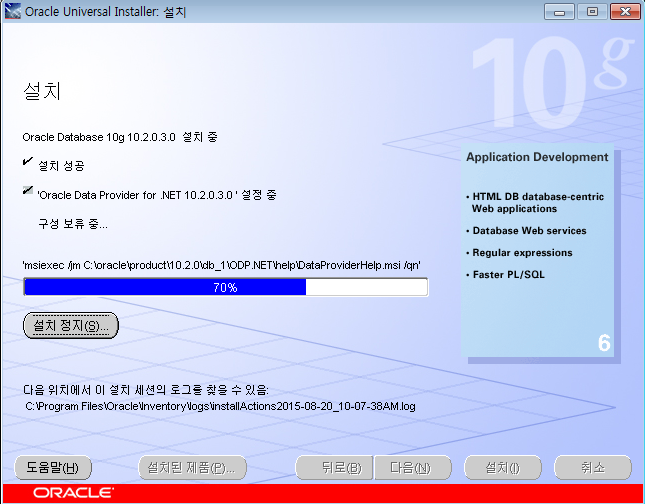Click the '설치 성공' status text
This screenshot has height=504, width=645.
pyautogui.click(x=61, y=166)
